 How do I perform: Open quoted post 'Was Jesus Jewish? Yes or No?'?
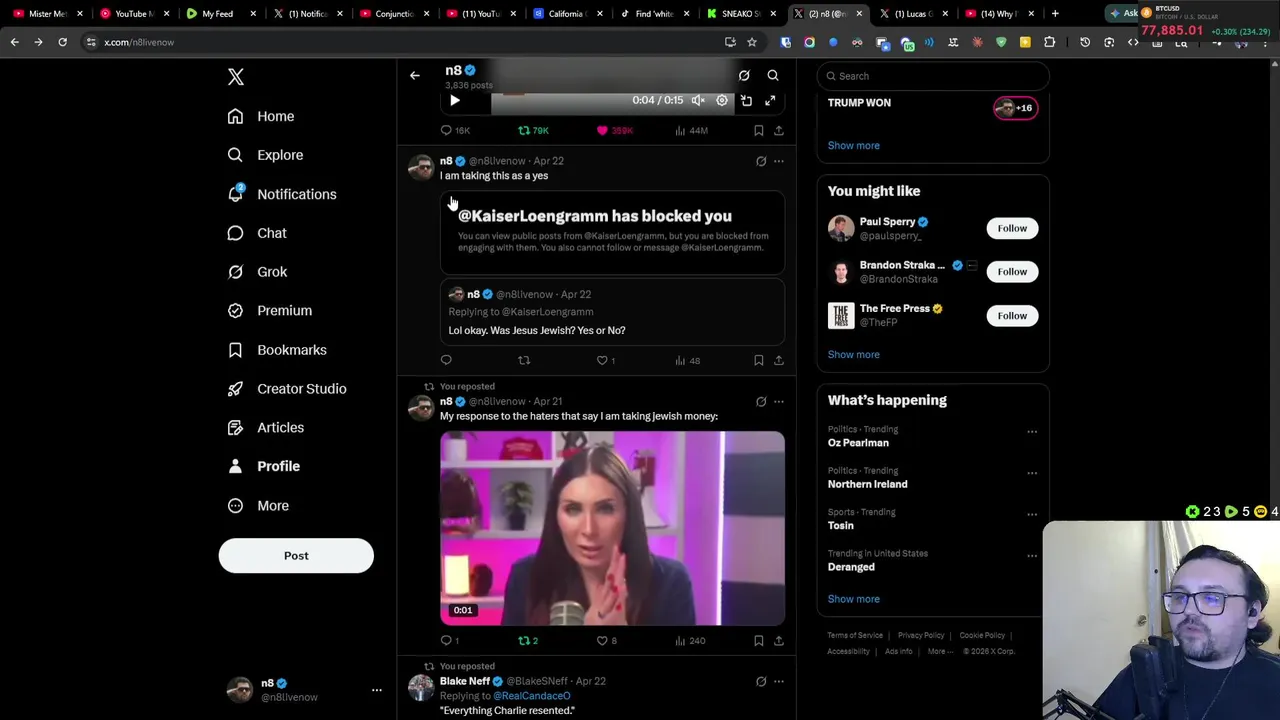pos(612,312)
